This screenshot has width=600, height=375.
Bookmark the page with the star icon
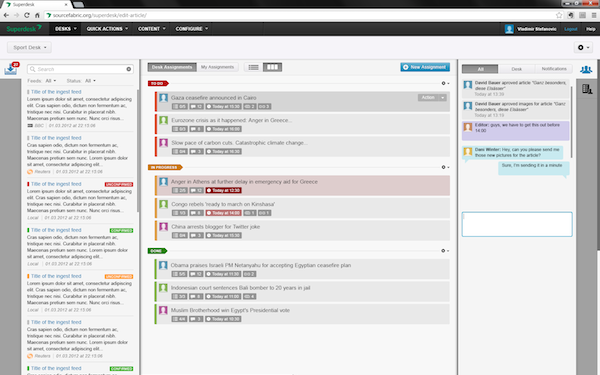point(559,15)
